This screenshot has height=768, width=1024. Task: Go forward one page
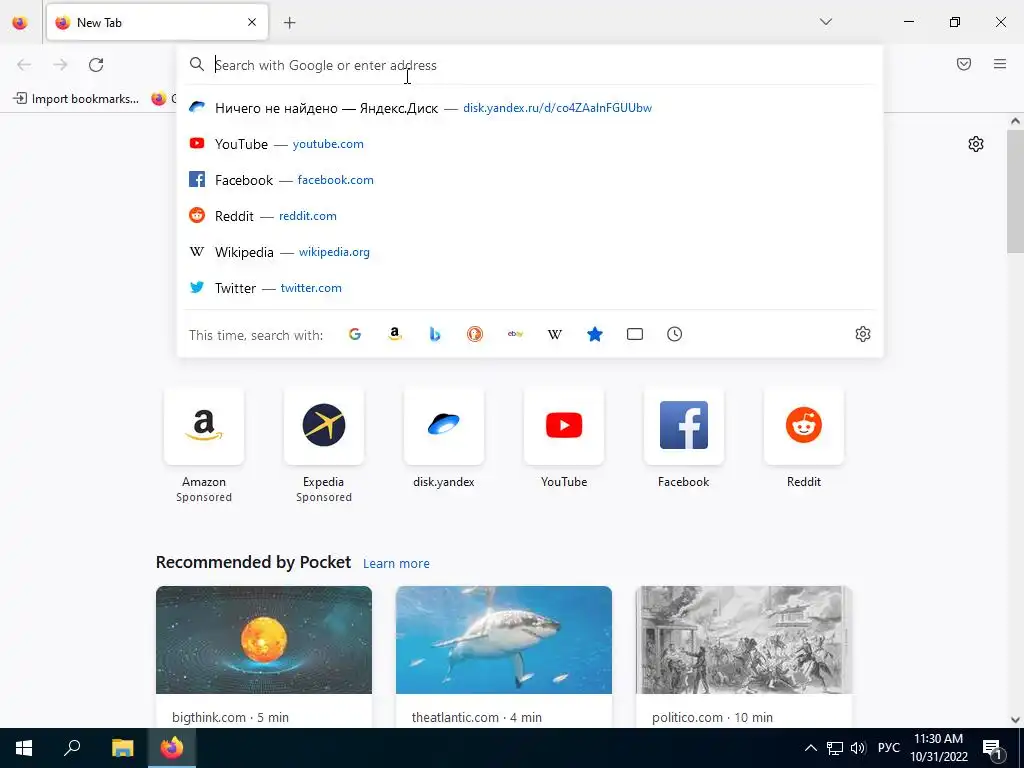coord(60,65)
